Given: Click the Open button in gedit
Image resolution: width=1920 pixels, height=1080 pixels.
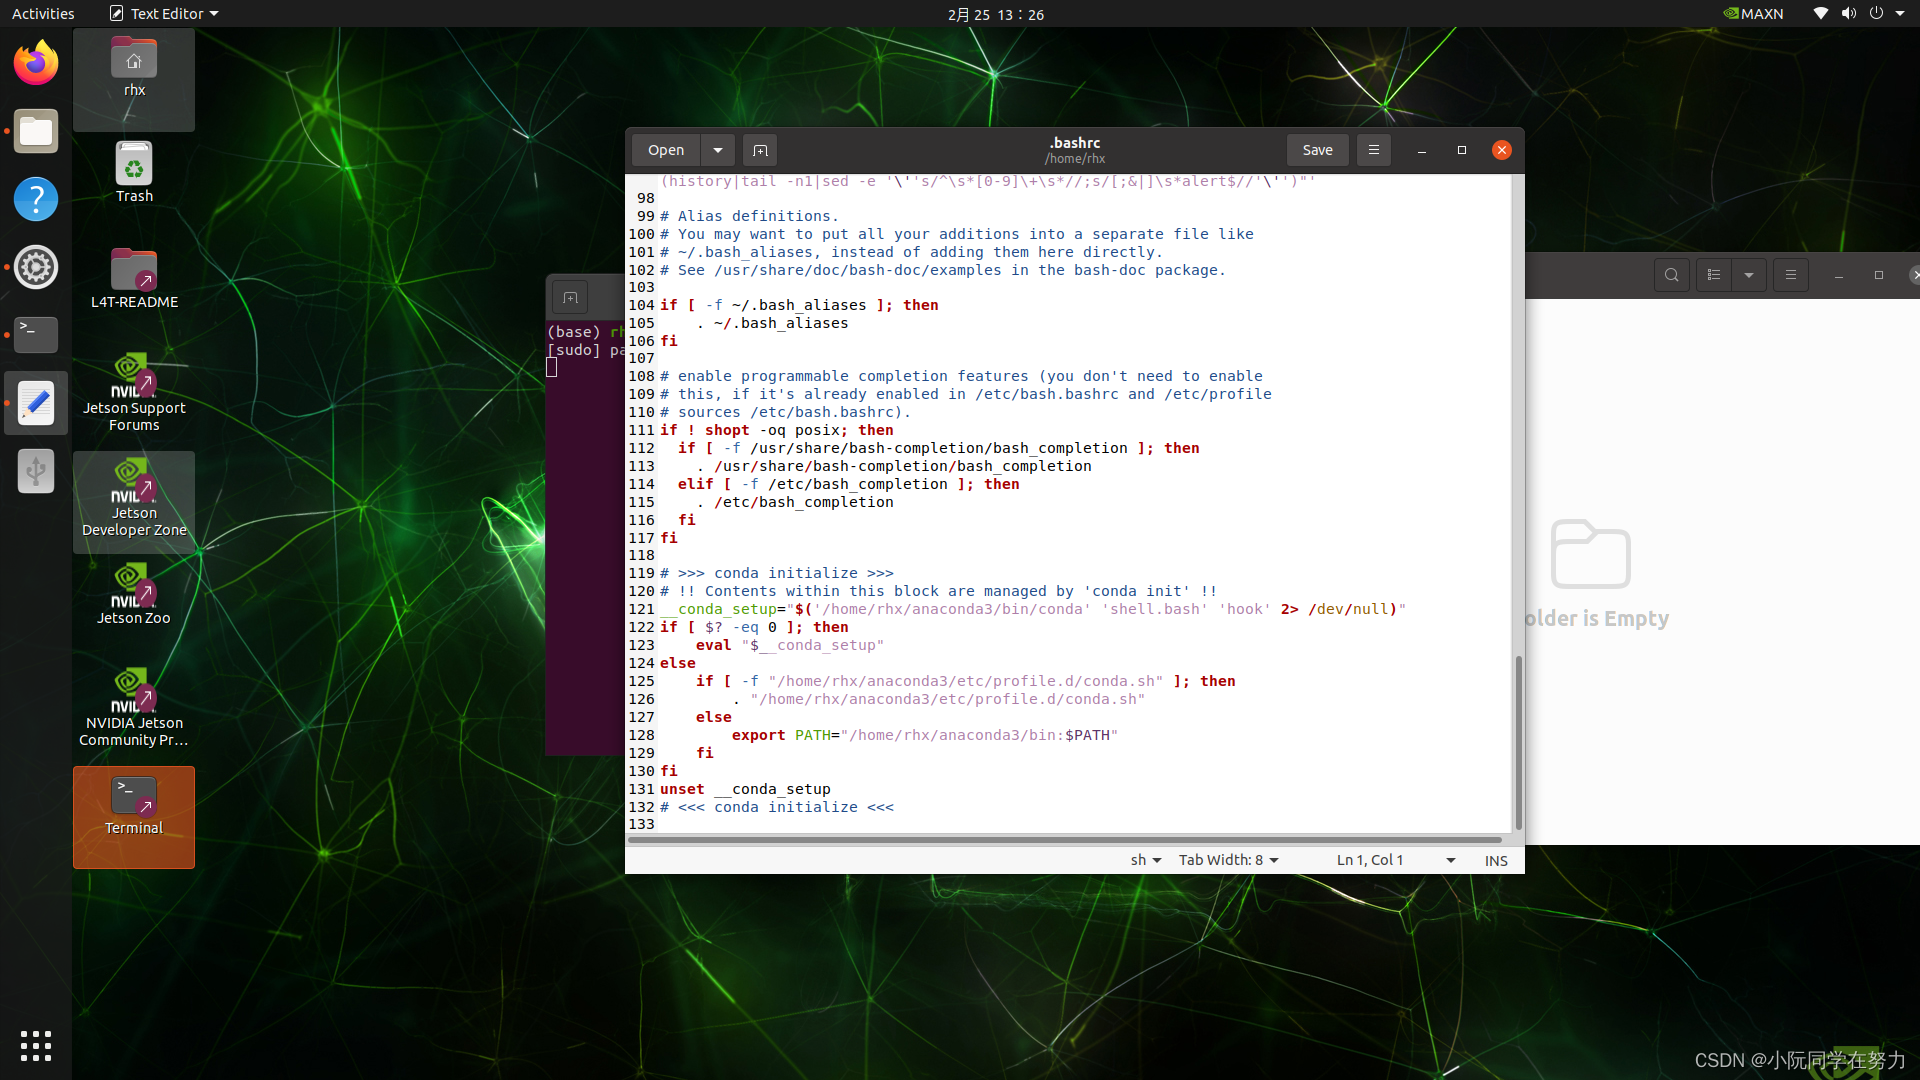Looking at the screenshot, I should click(665, 150).
